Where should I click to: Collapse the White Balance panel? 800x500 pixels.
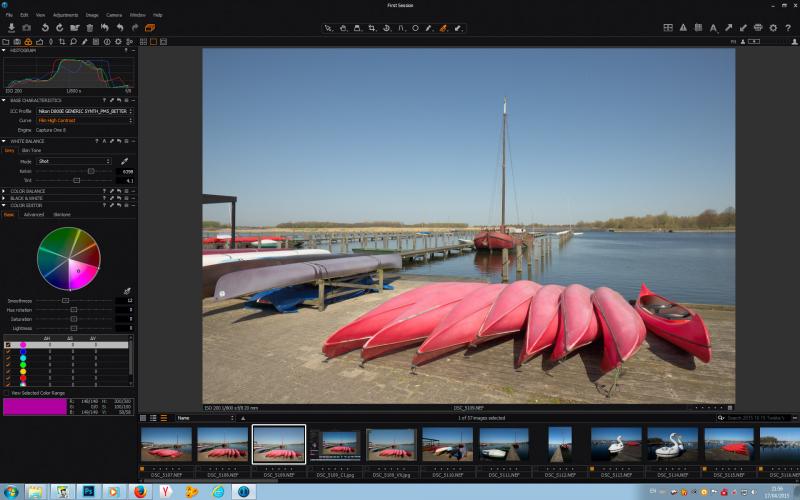[x=4, y=141]
